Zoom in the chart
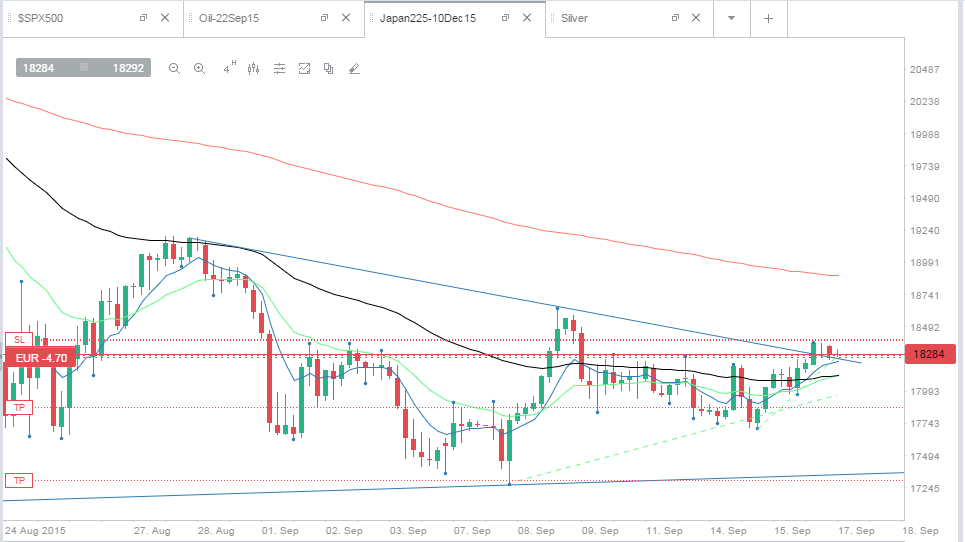 (x=199, y=69)
